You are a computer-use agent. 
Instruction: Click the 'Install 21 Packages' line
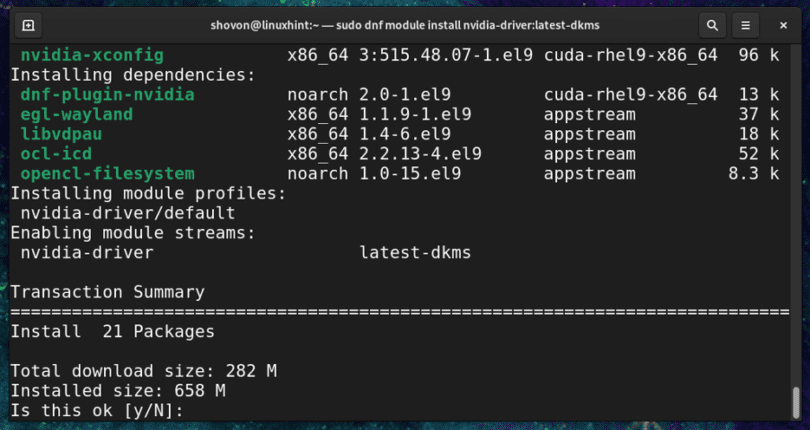click(112, 331)
